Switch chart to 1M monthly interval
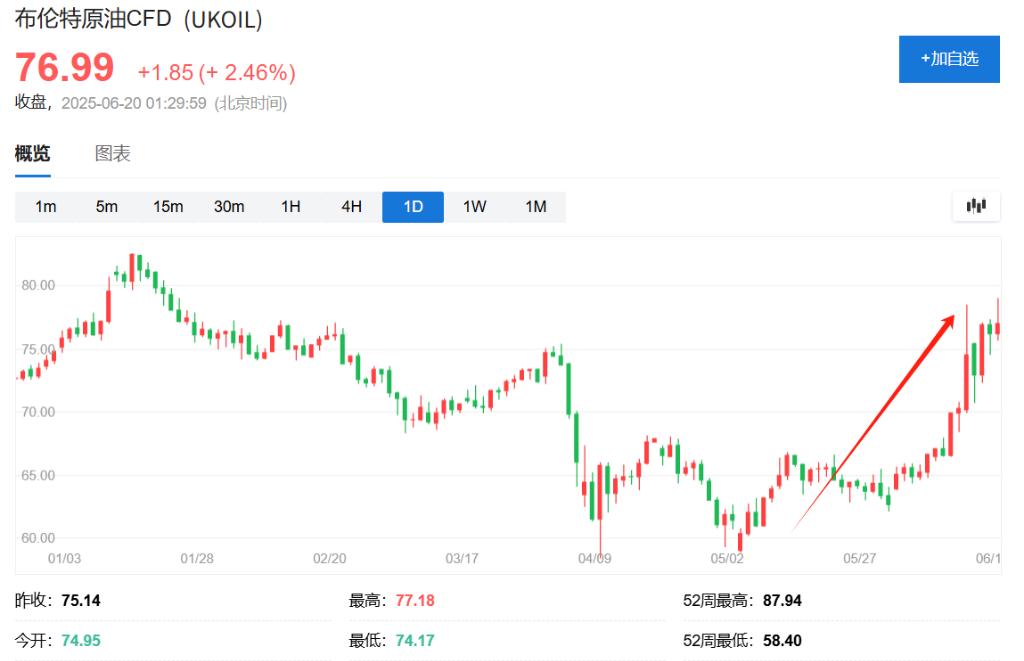The height and width of the screenshot is (661, 1024). click(536, 207)
